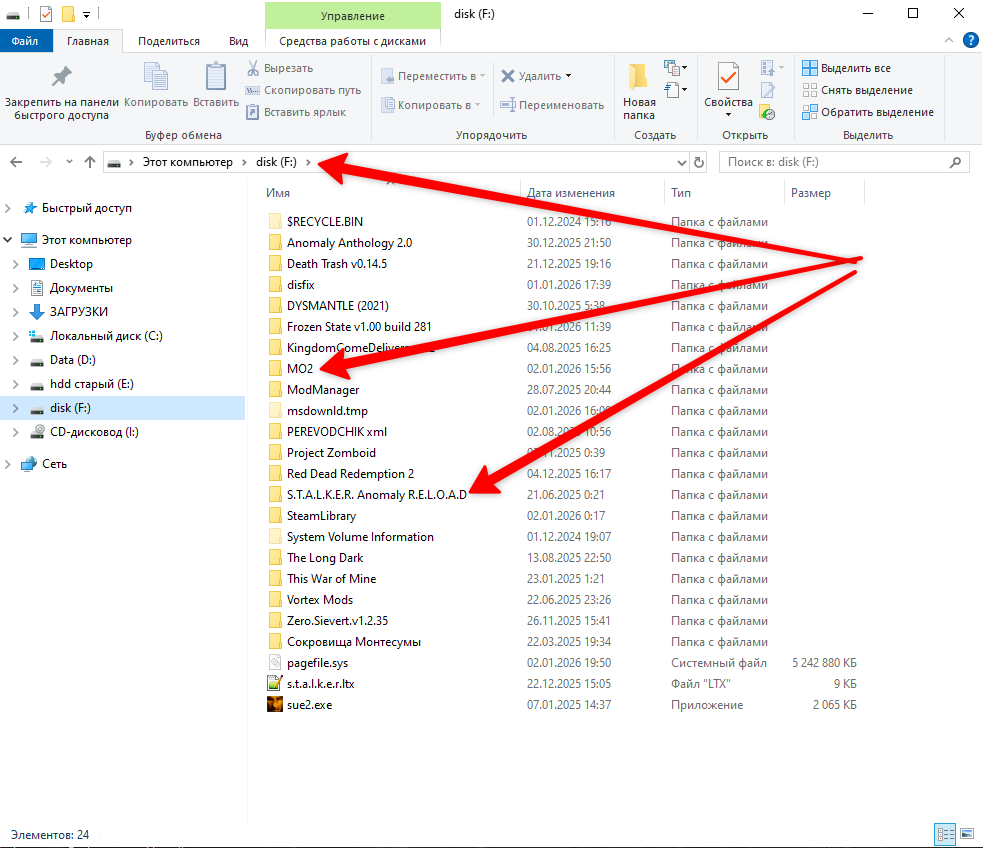Expand the Desktop tree node
The width and height of the screenshot is (983, 848).
(16, 264)
